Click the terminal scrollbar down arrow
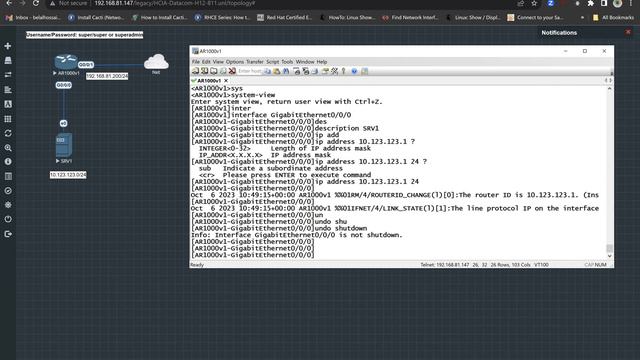This screenshot has width=640, height=360. [609, 256]
